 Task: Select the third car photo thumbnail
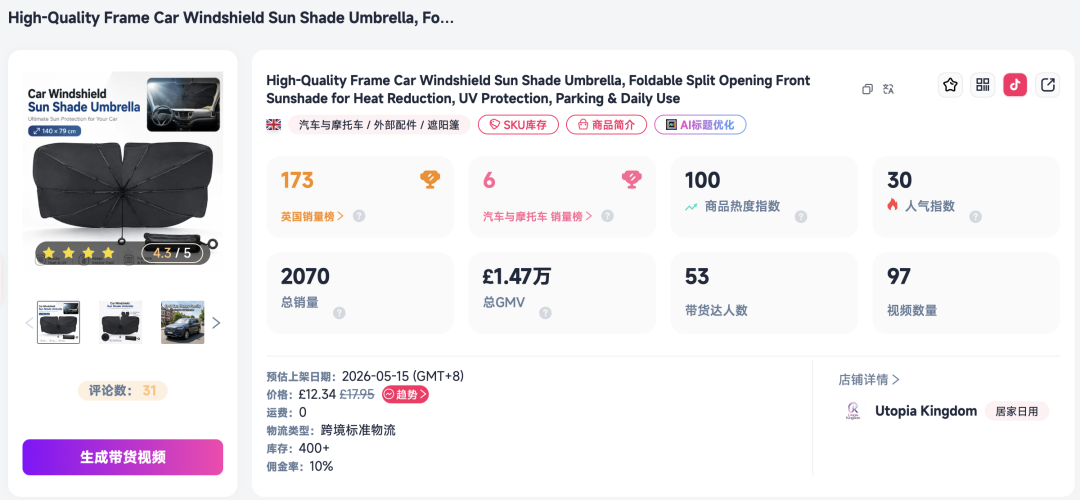[183, 322]
